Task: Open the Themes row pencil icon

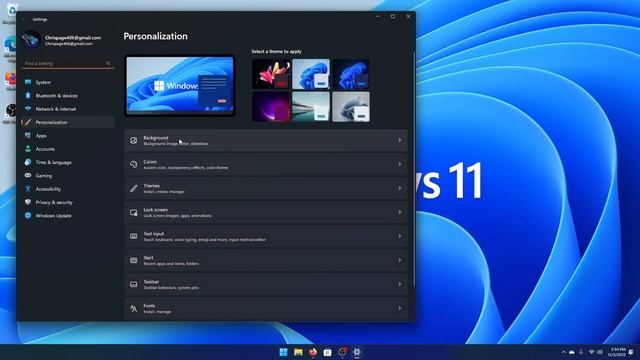Action: (133, 189)
